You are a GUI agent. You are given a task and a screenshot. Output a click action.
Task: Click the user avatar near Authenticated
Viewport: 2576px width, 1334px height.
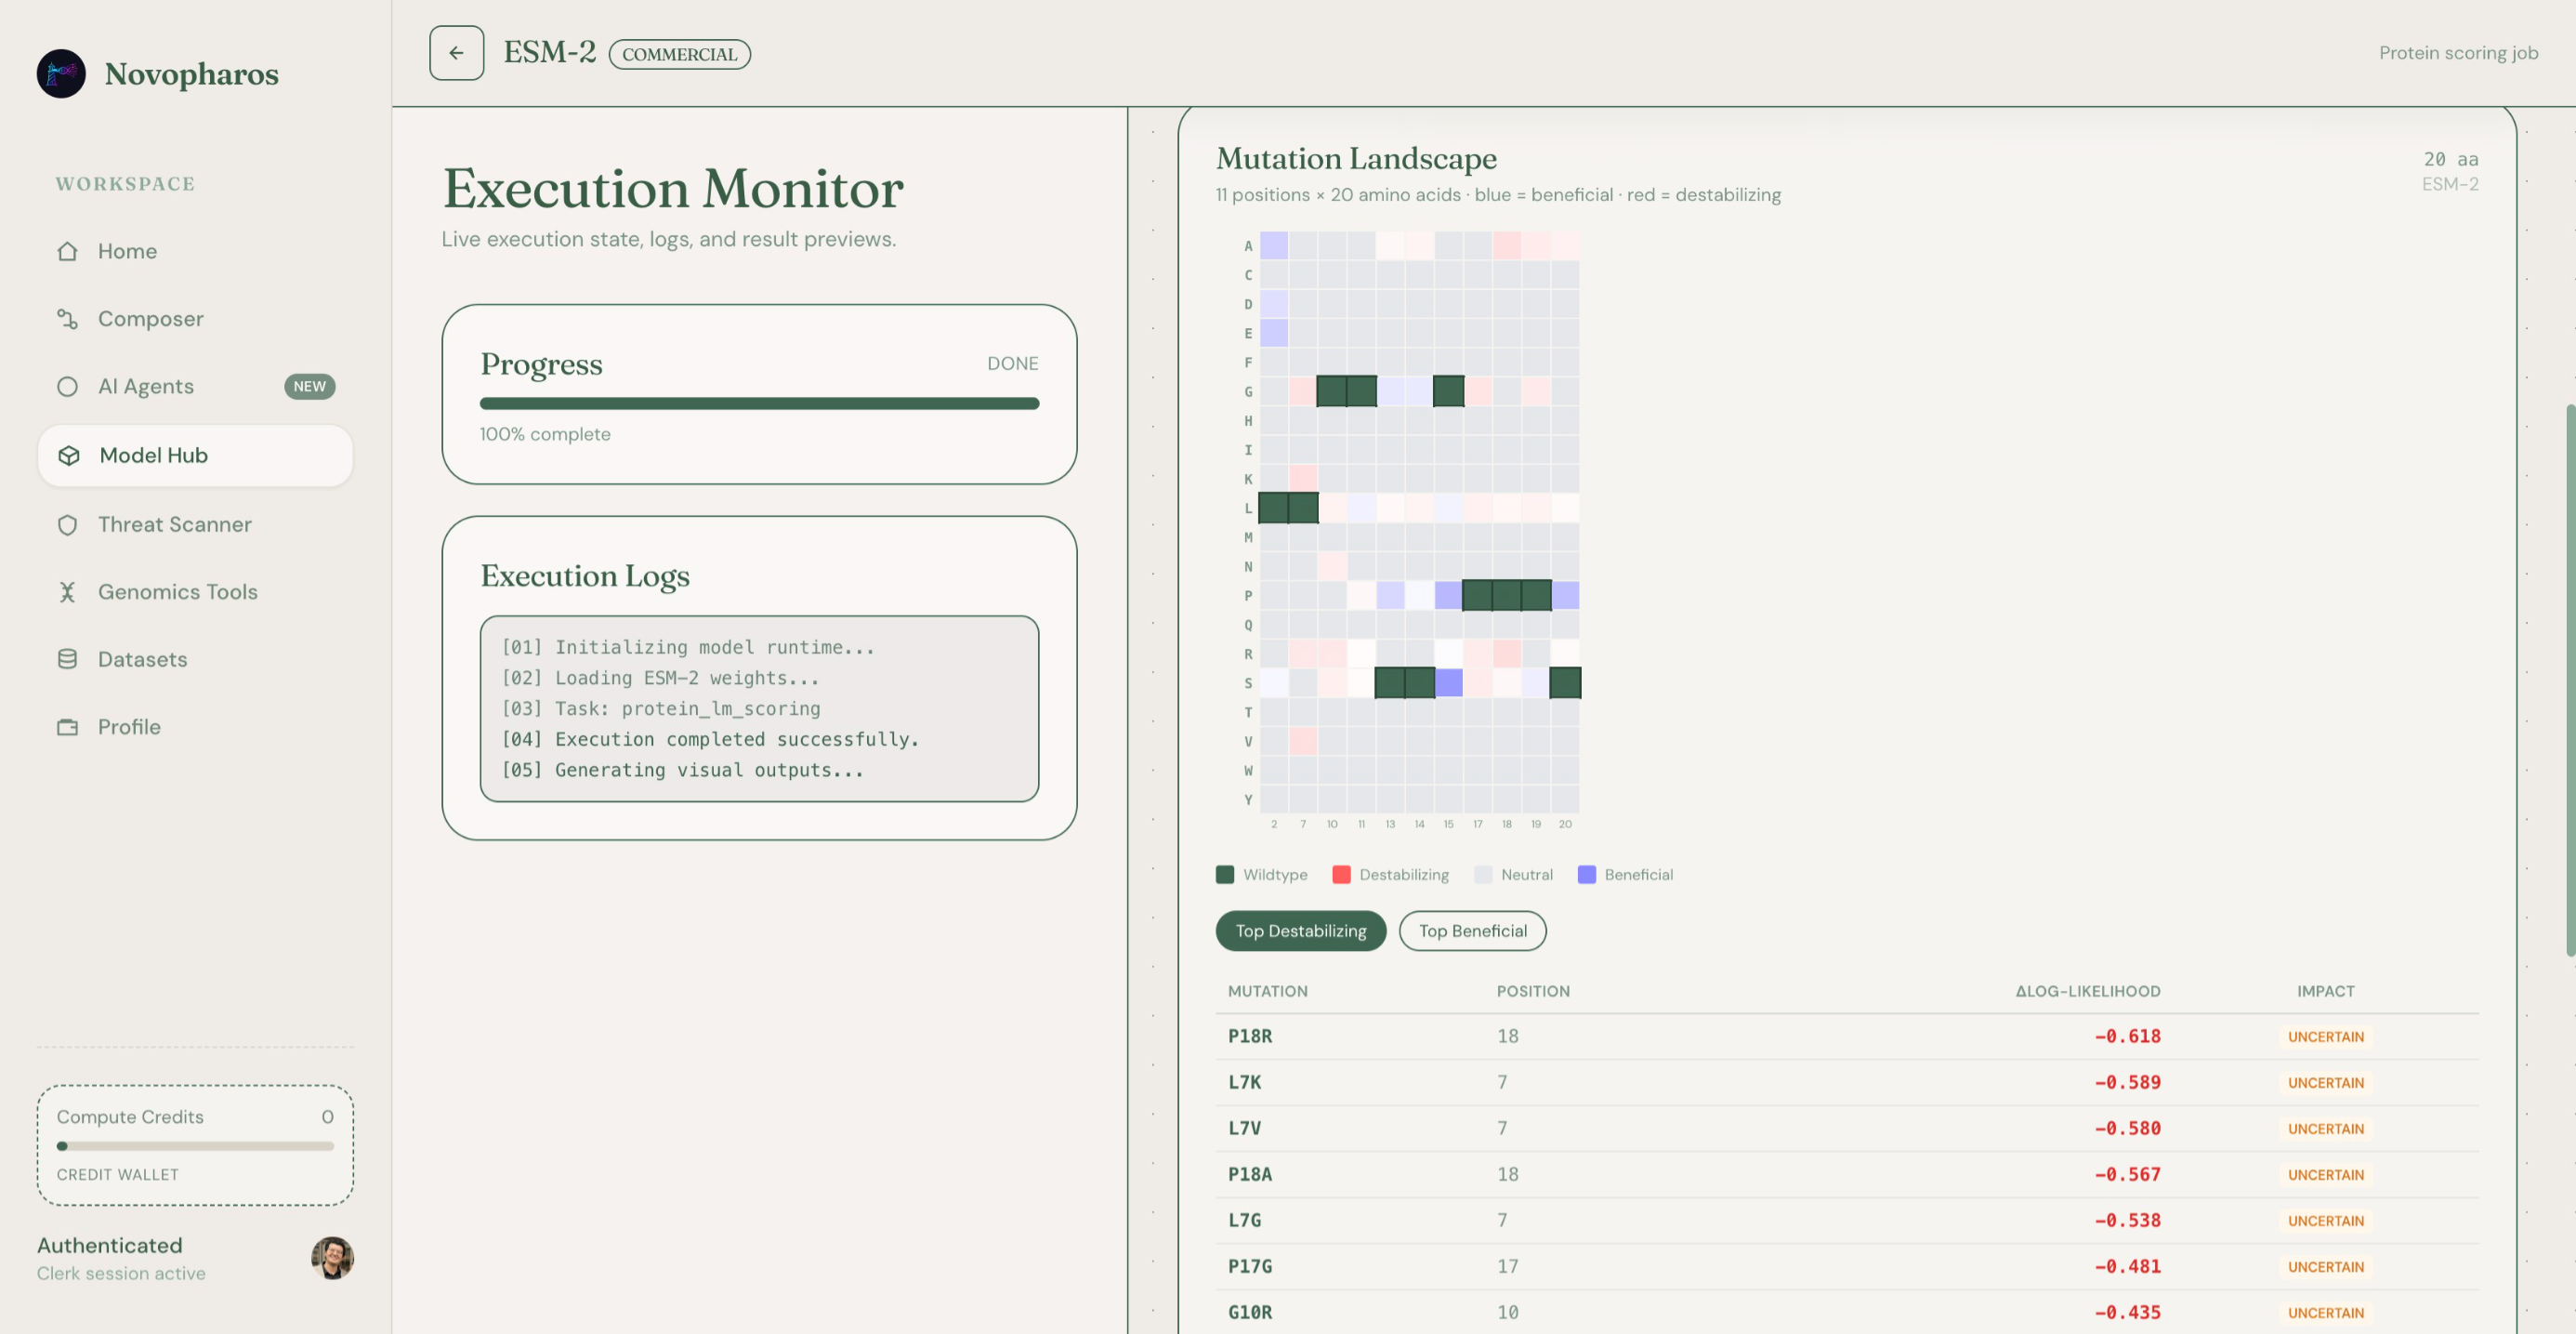tap(332, 1259)
